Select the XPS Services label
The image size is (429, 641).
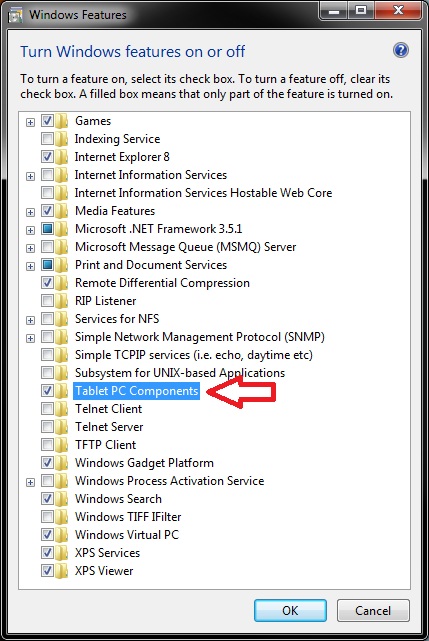(x=108, y=553)
